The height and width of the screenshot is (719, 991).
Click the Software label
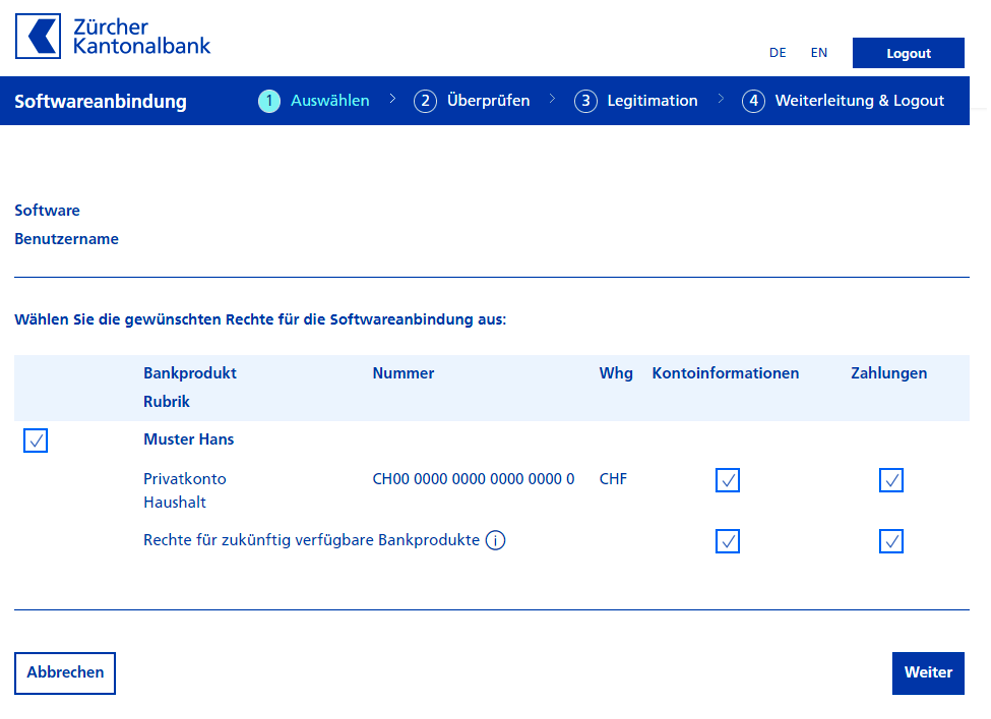[47, 210]
